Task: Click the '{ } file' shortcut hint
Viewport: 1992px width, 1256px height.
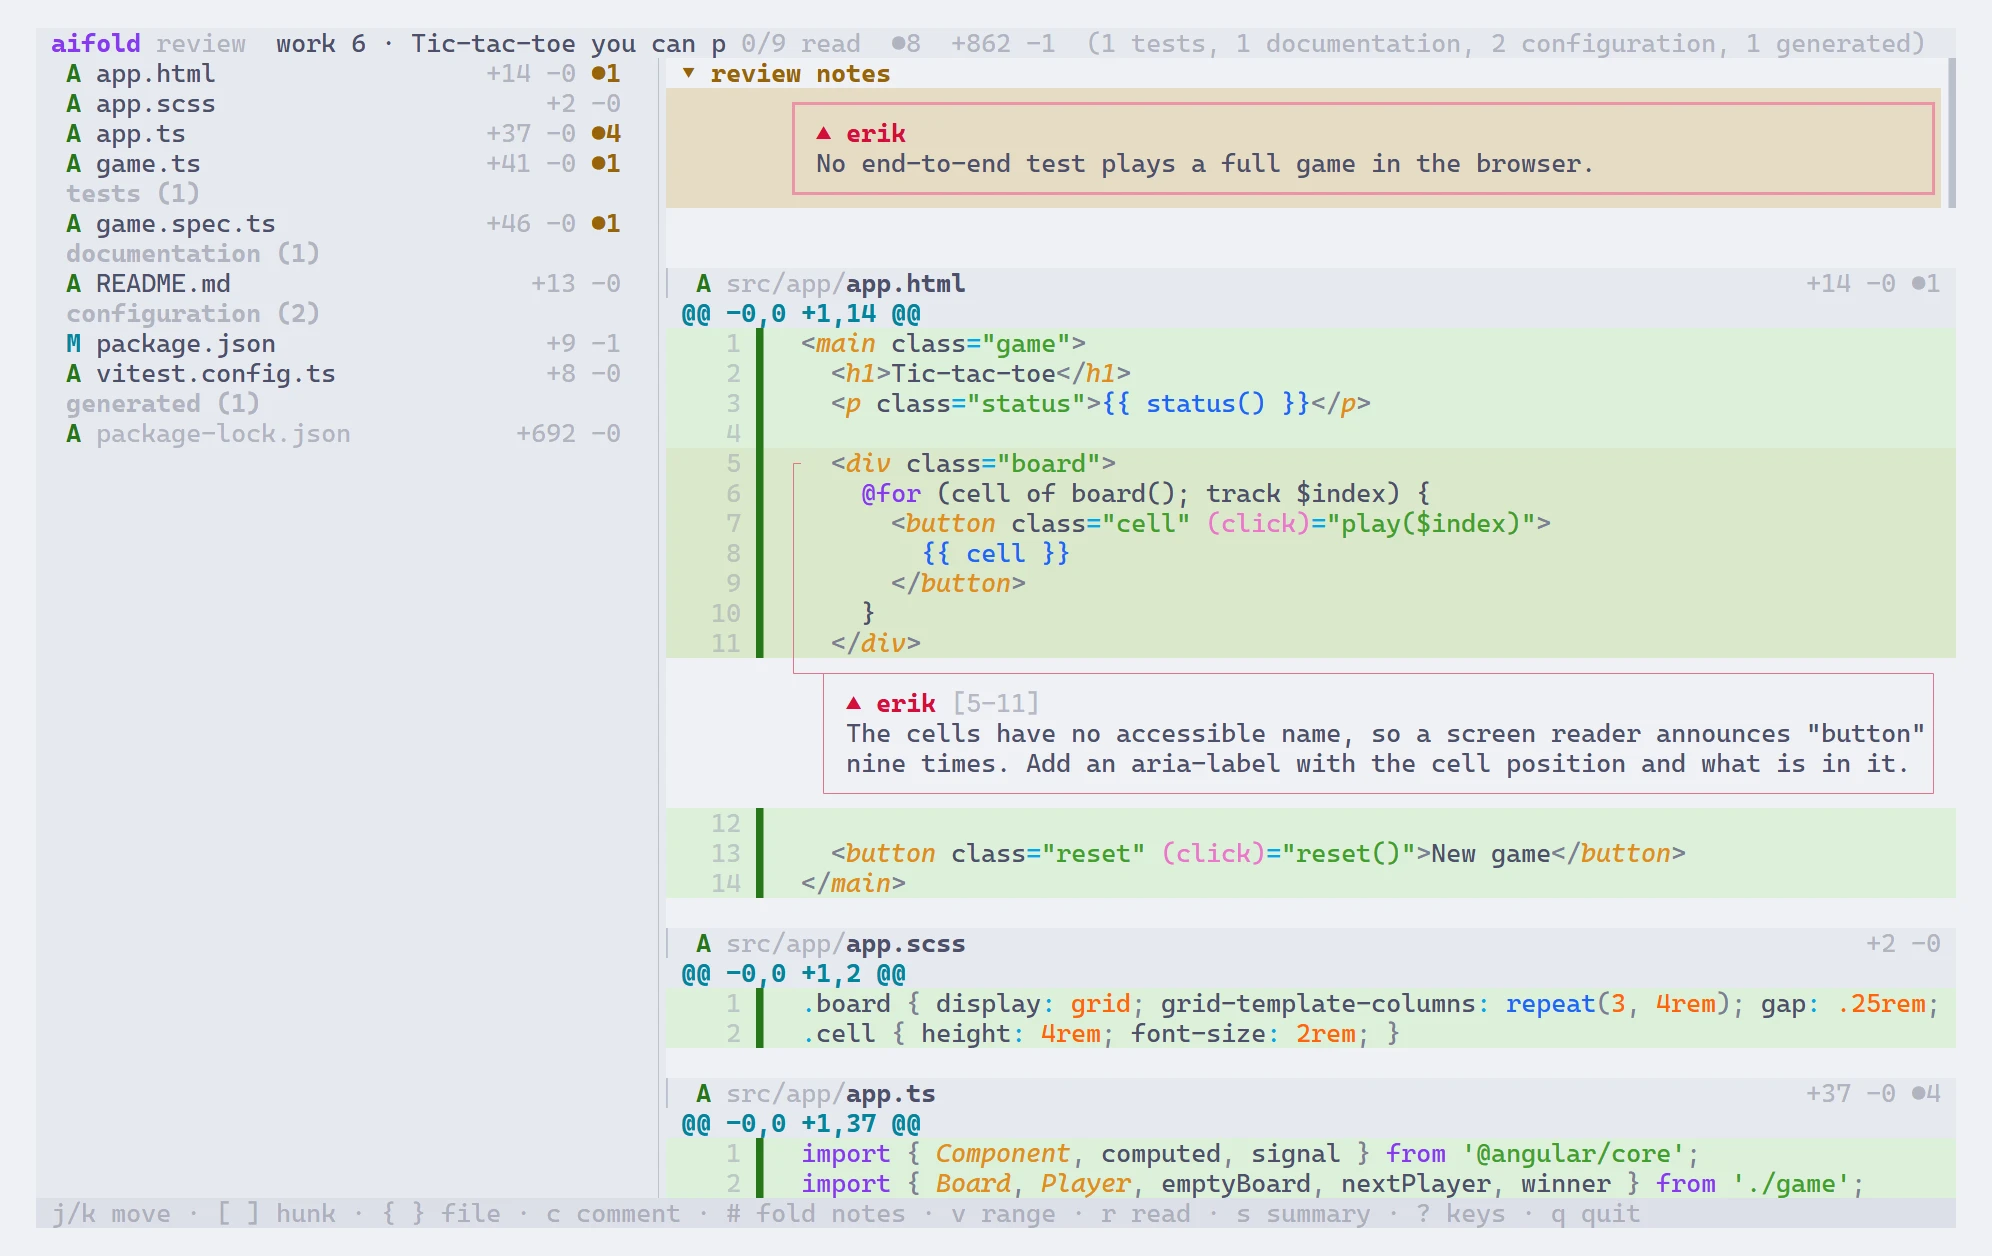Action: pos(441,1214)
